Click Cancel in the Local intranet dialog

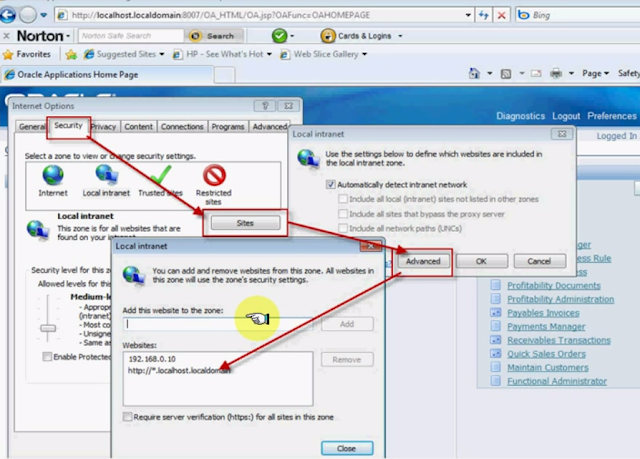click(540, 261)
